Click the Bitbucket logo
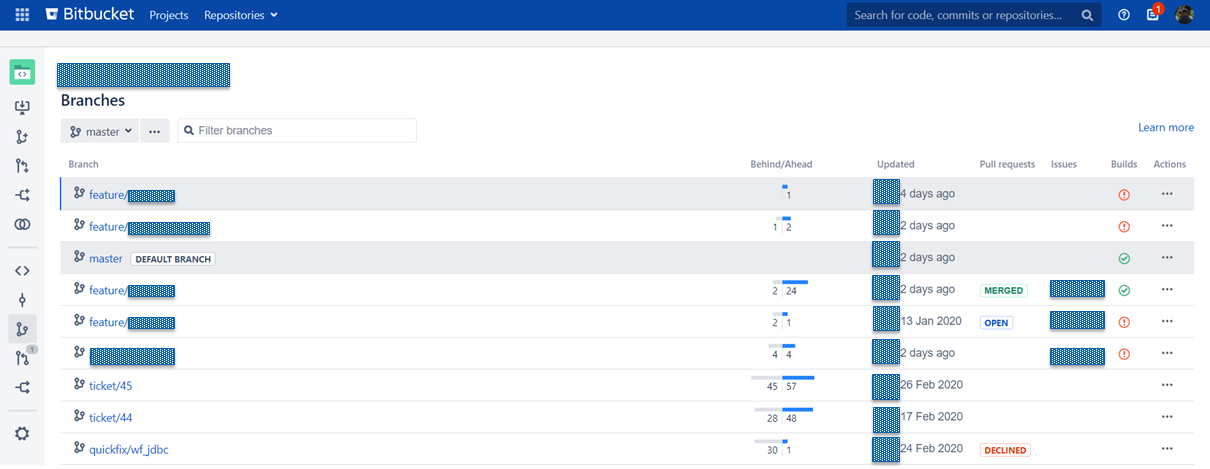Viewport: 1210px width, 469px height. pos(91,15)
